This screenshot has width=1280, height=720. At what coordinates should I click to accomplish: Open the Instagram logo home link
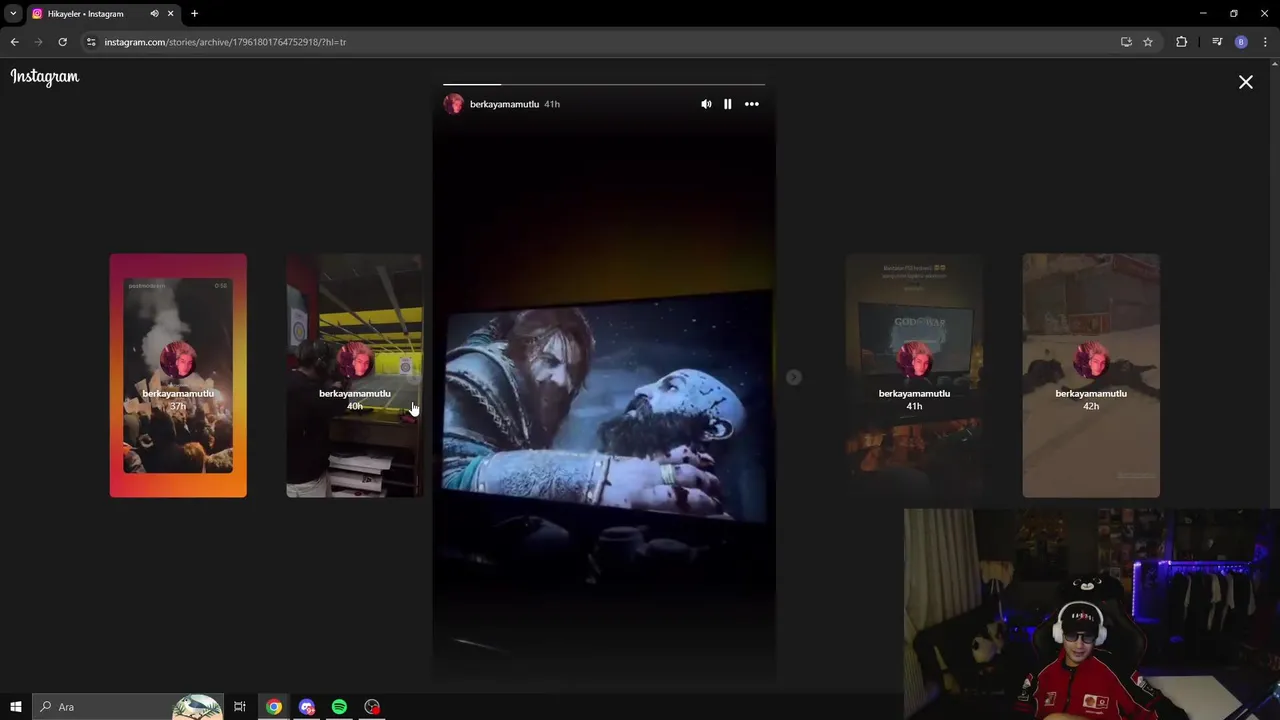coord(45,77)
